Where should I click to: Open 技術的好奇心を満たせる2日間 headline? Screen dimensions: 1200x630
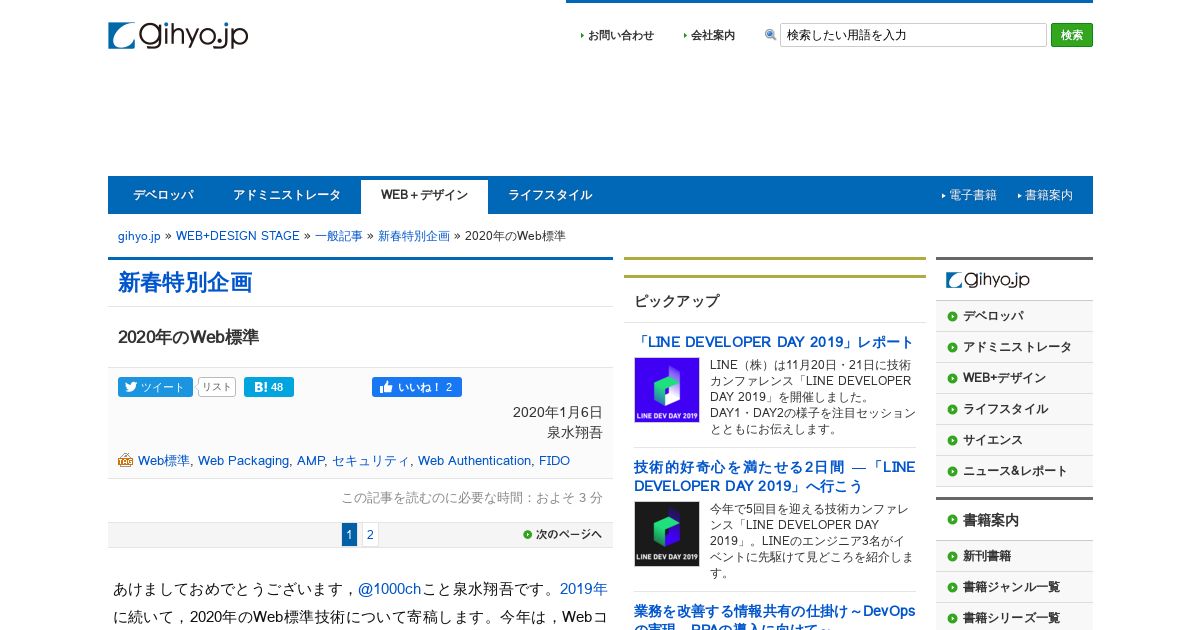pos(774,476)
